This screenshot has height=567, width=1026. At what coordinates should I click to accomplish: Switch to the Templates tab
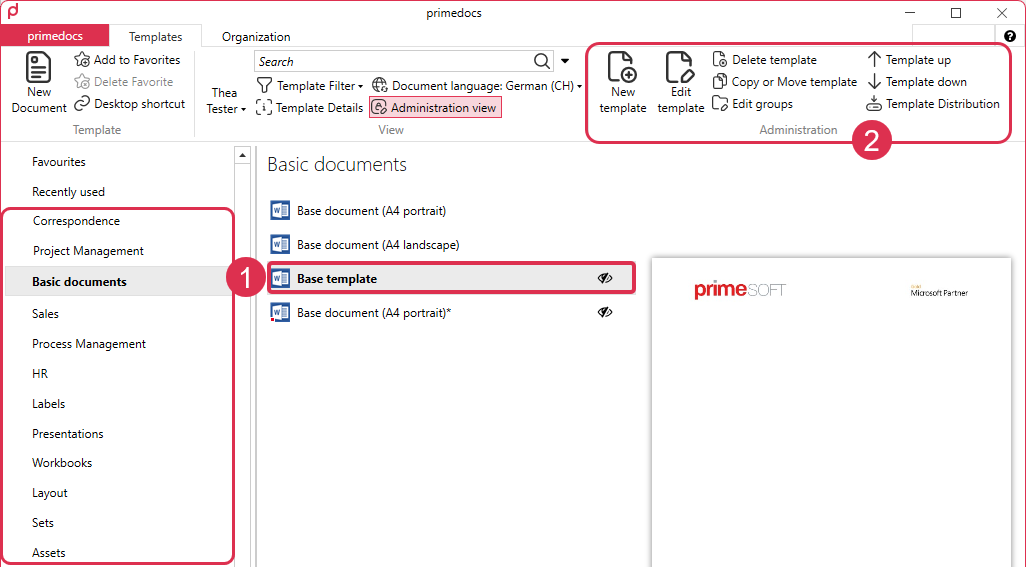pos(155,37)
